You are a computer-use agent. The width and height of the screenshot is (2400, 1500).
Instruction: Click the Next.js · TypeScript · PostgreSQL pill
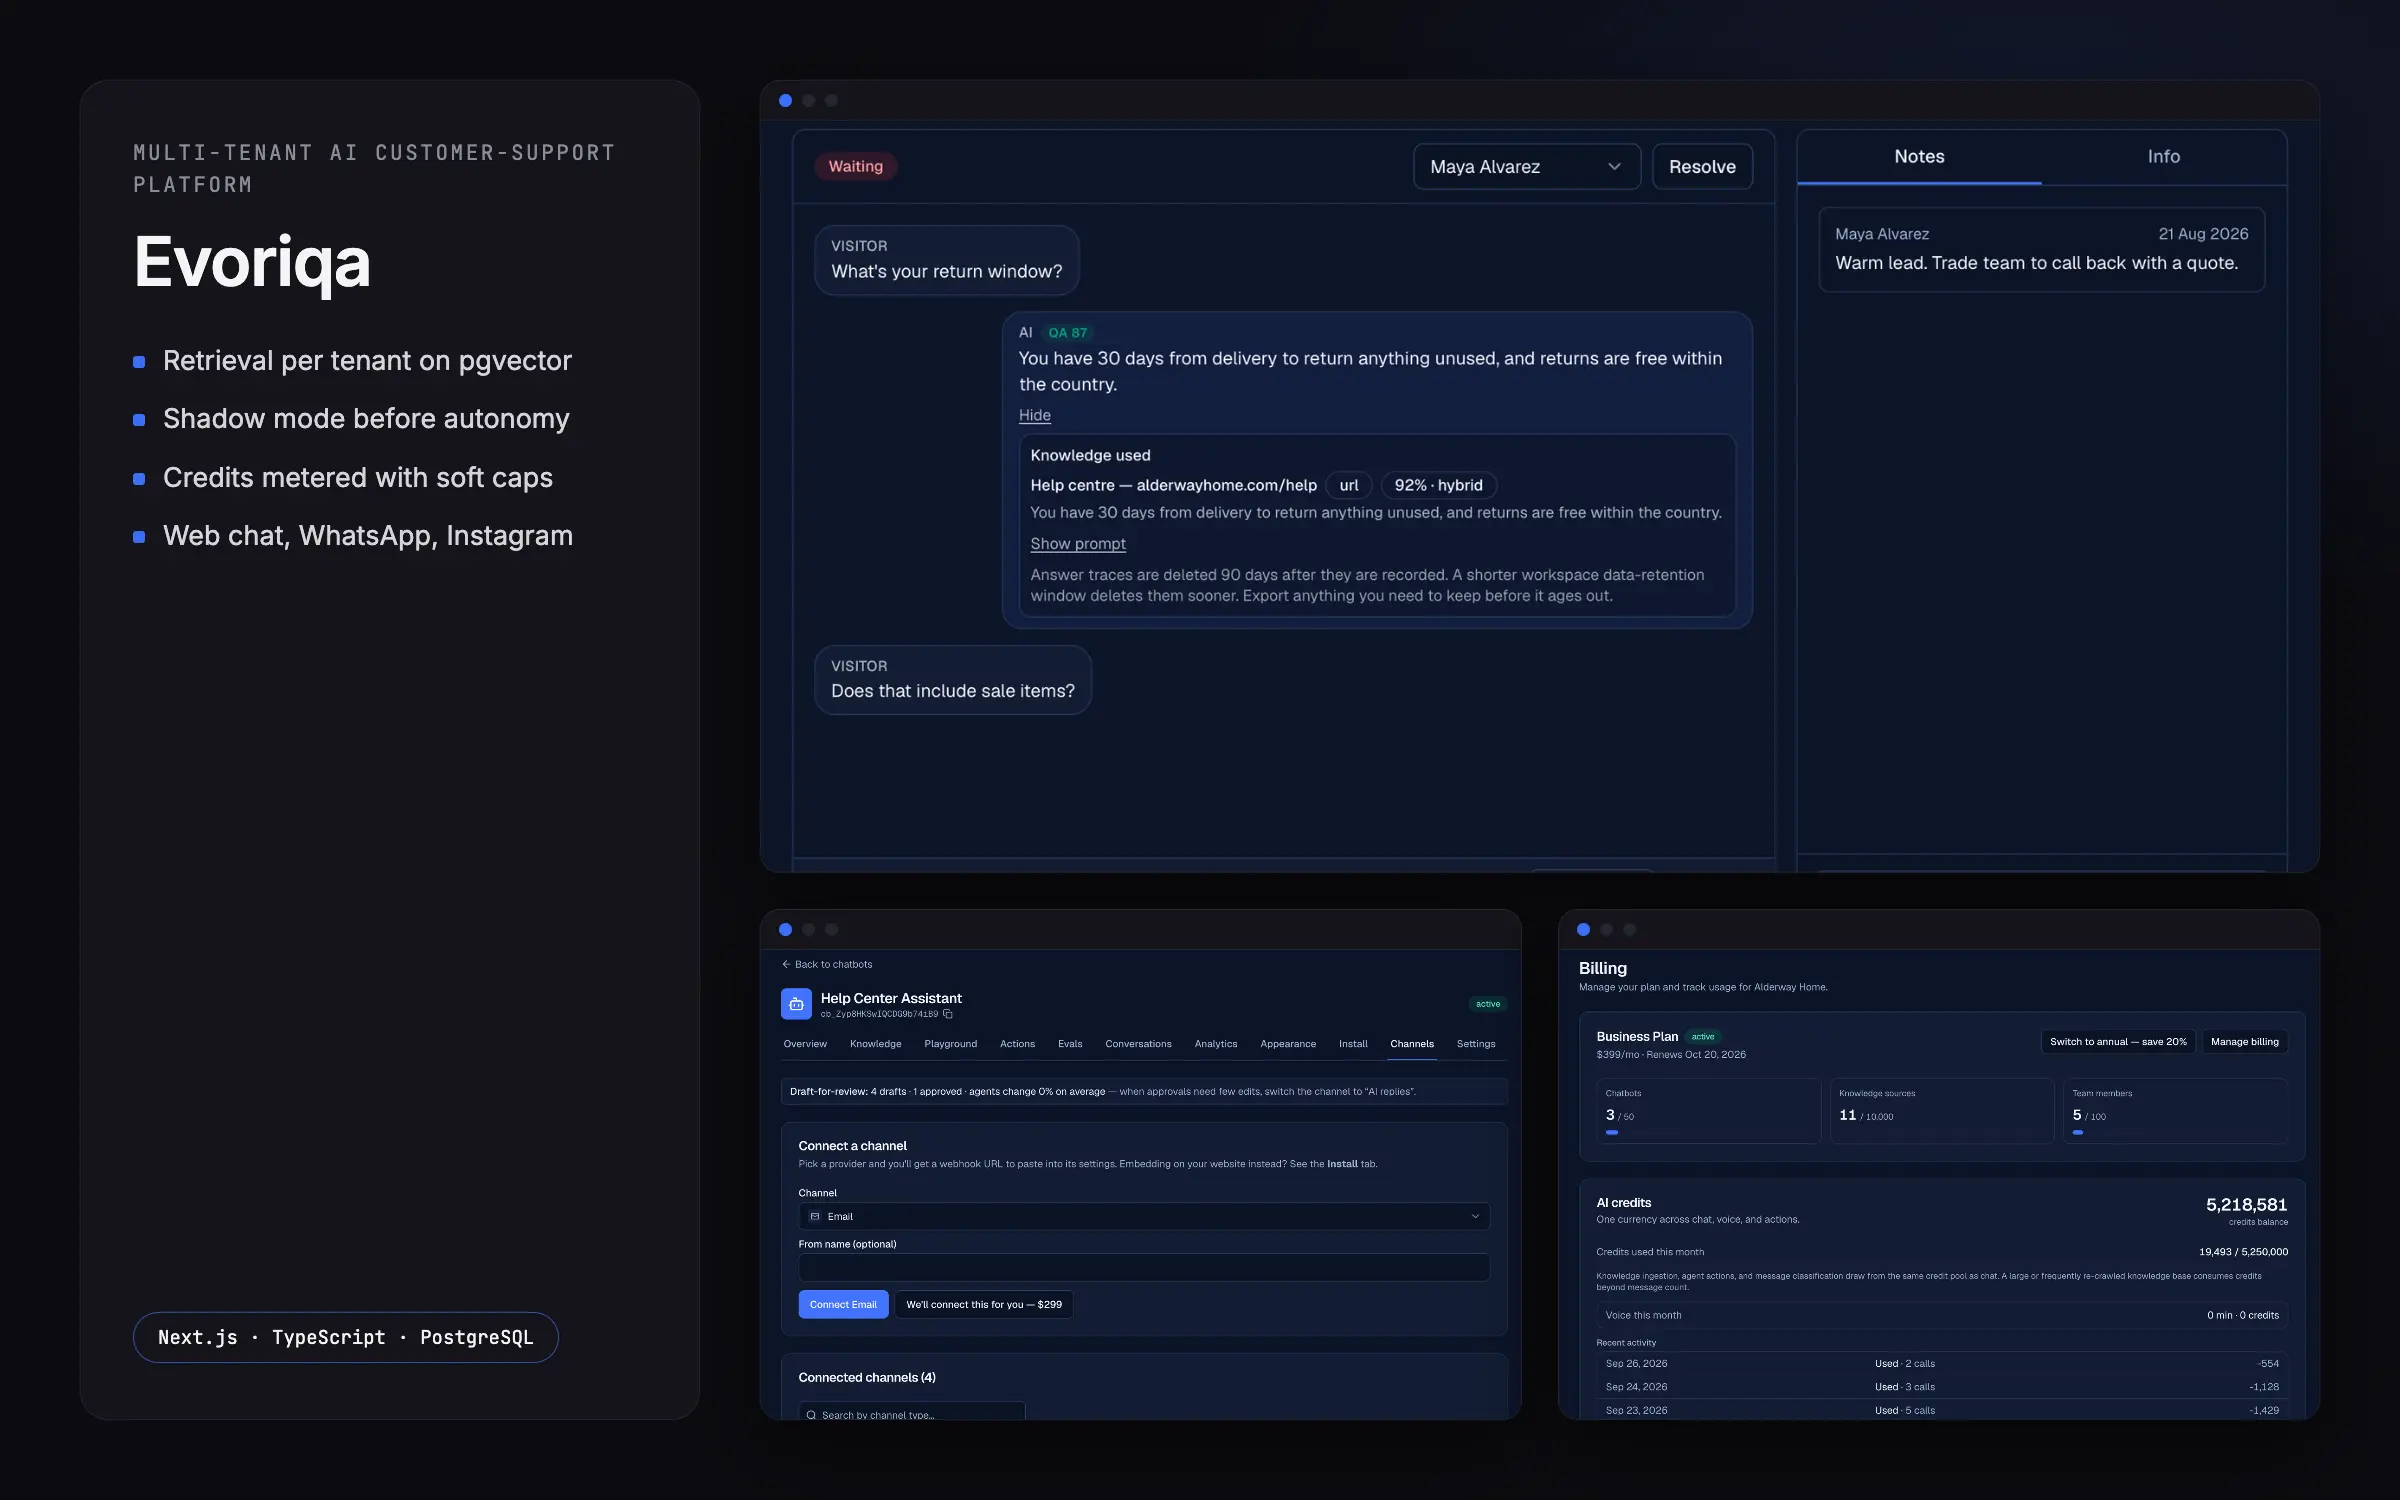coord(346,1337)
